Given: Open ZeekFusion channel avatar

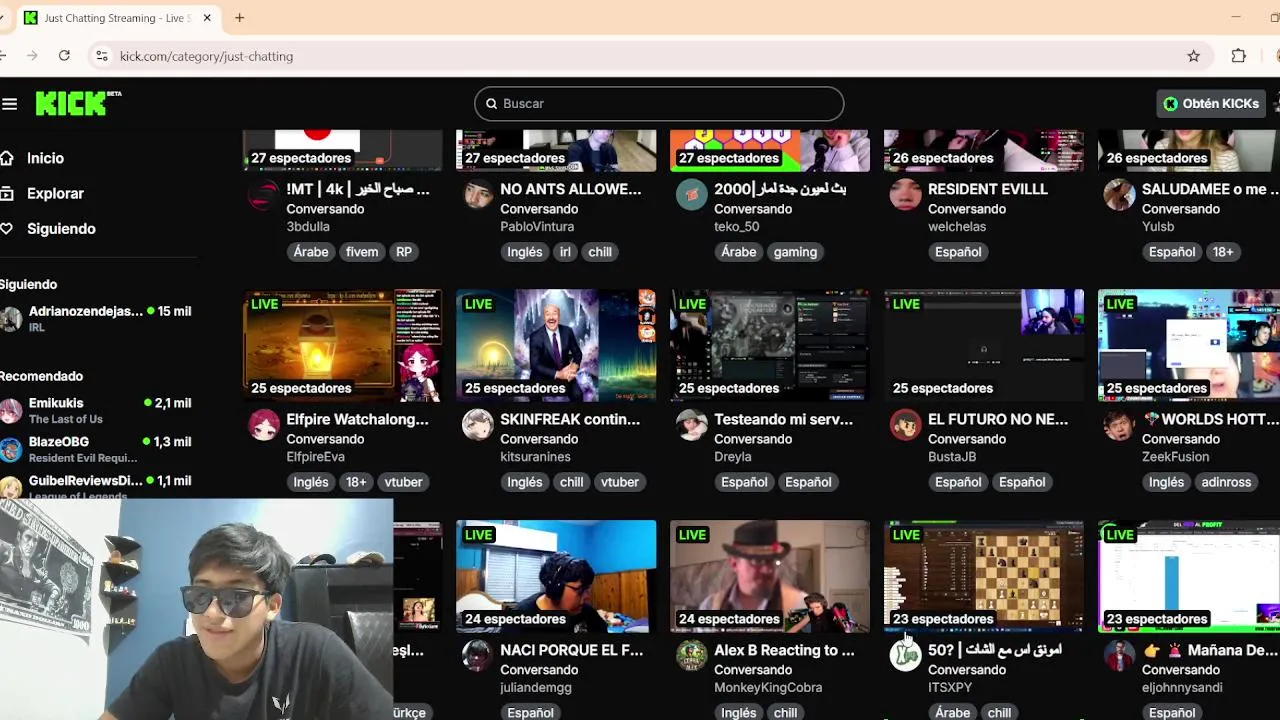Looking at the screenshot, I should pos(1120,425).
